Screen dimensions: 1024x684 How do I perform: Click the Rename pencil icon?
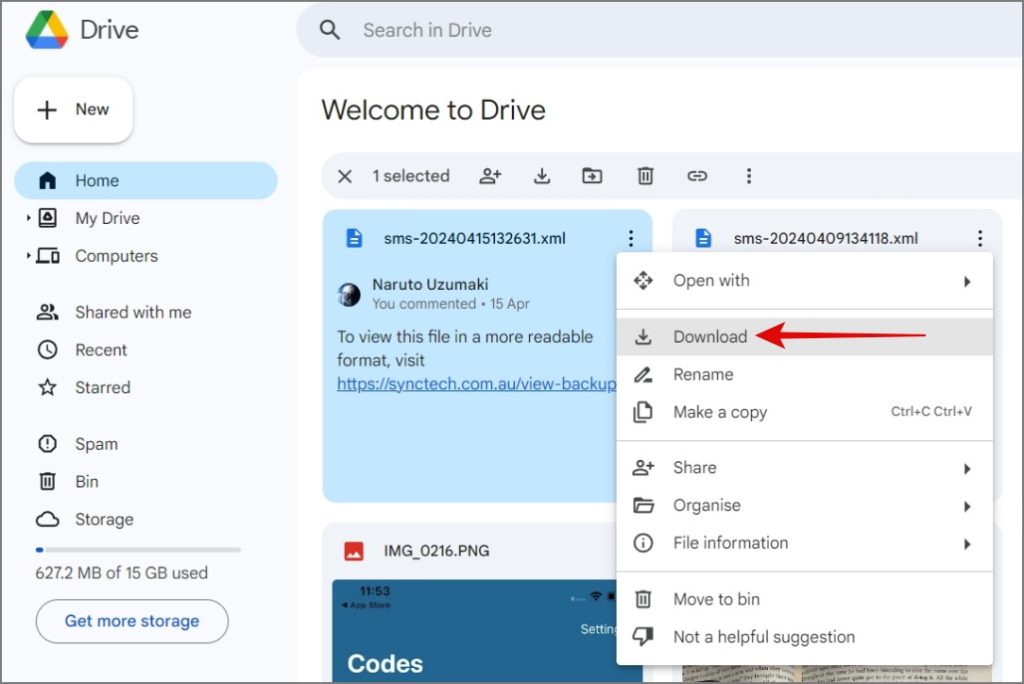tap(643, 374)
